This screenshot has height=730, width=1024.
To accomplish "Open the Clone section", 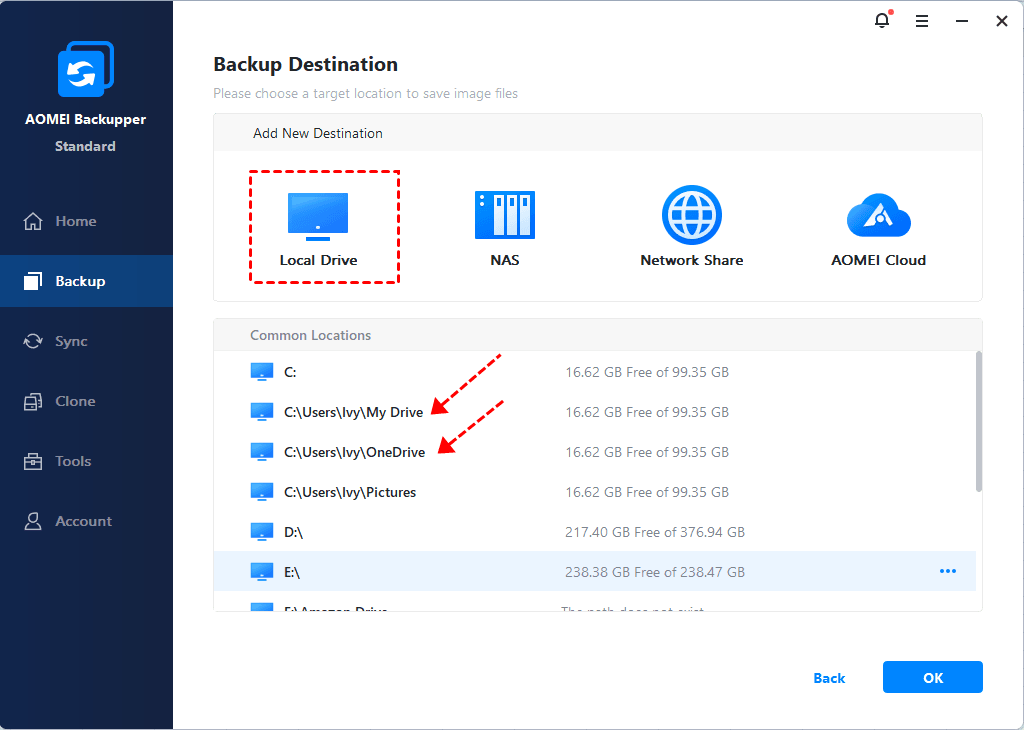I will 75,401.
